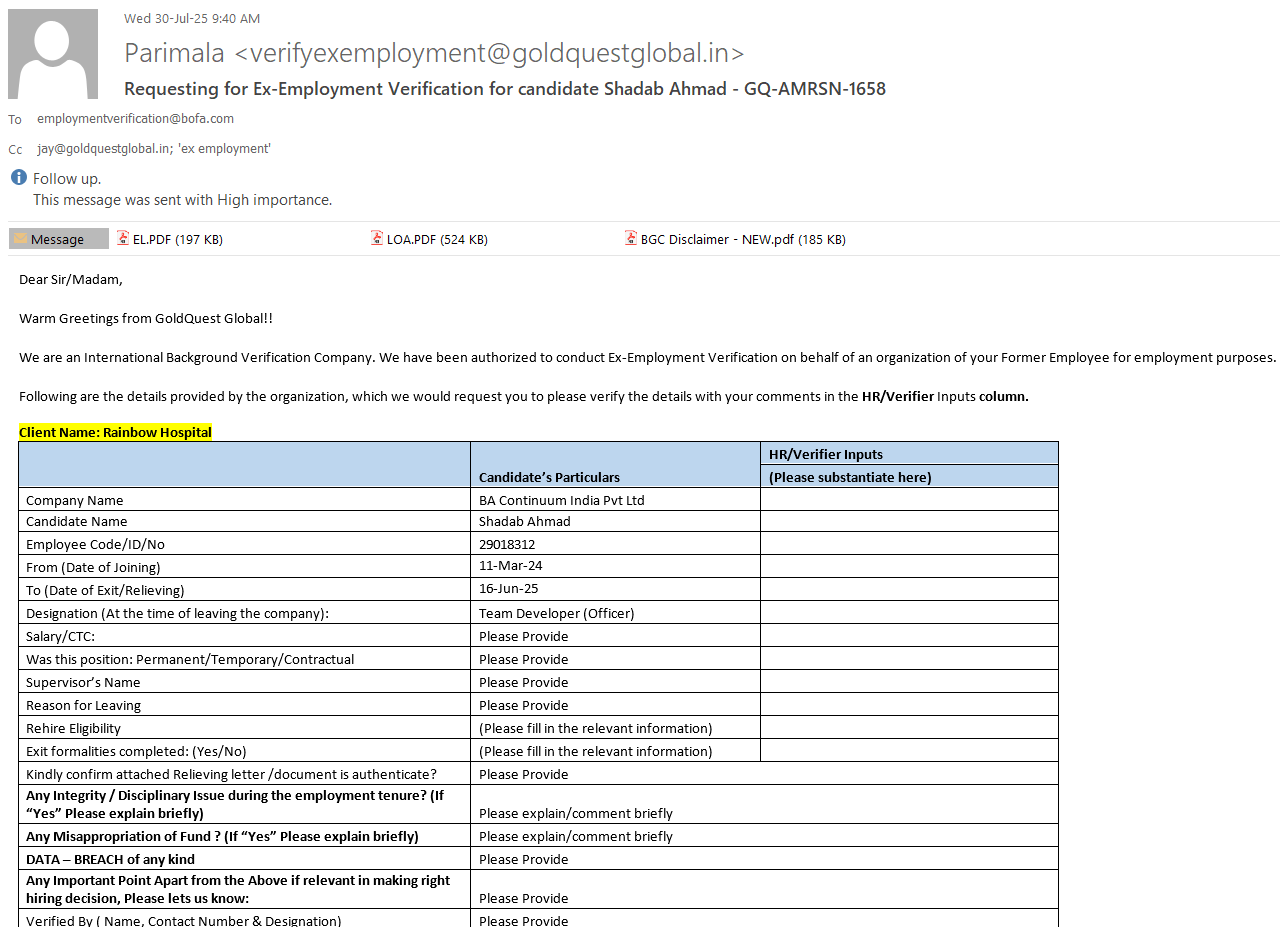The image size is (1280, 936).
Task: Click HR/Verifier input cell for Company Name
Action: (908, 500)
